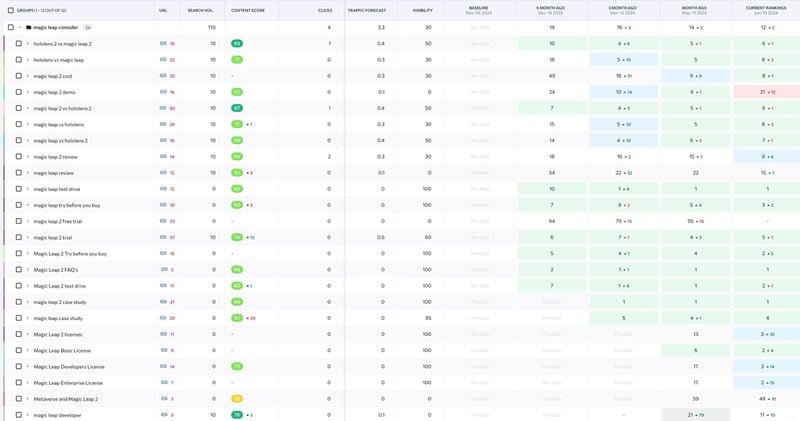Open URL link icon for hololens vs magic leap
The image size is (800, 421).
[163, 60]
